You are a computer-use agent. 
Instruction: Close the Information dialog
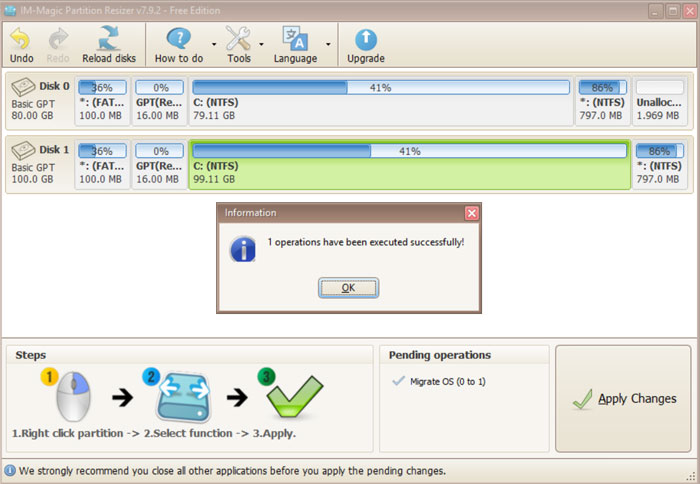pyautogui.click(x=471, y=213)
